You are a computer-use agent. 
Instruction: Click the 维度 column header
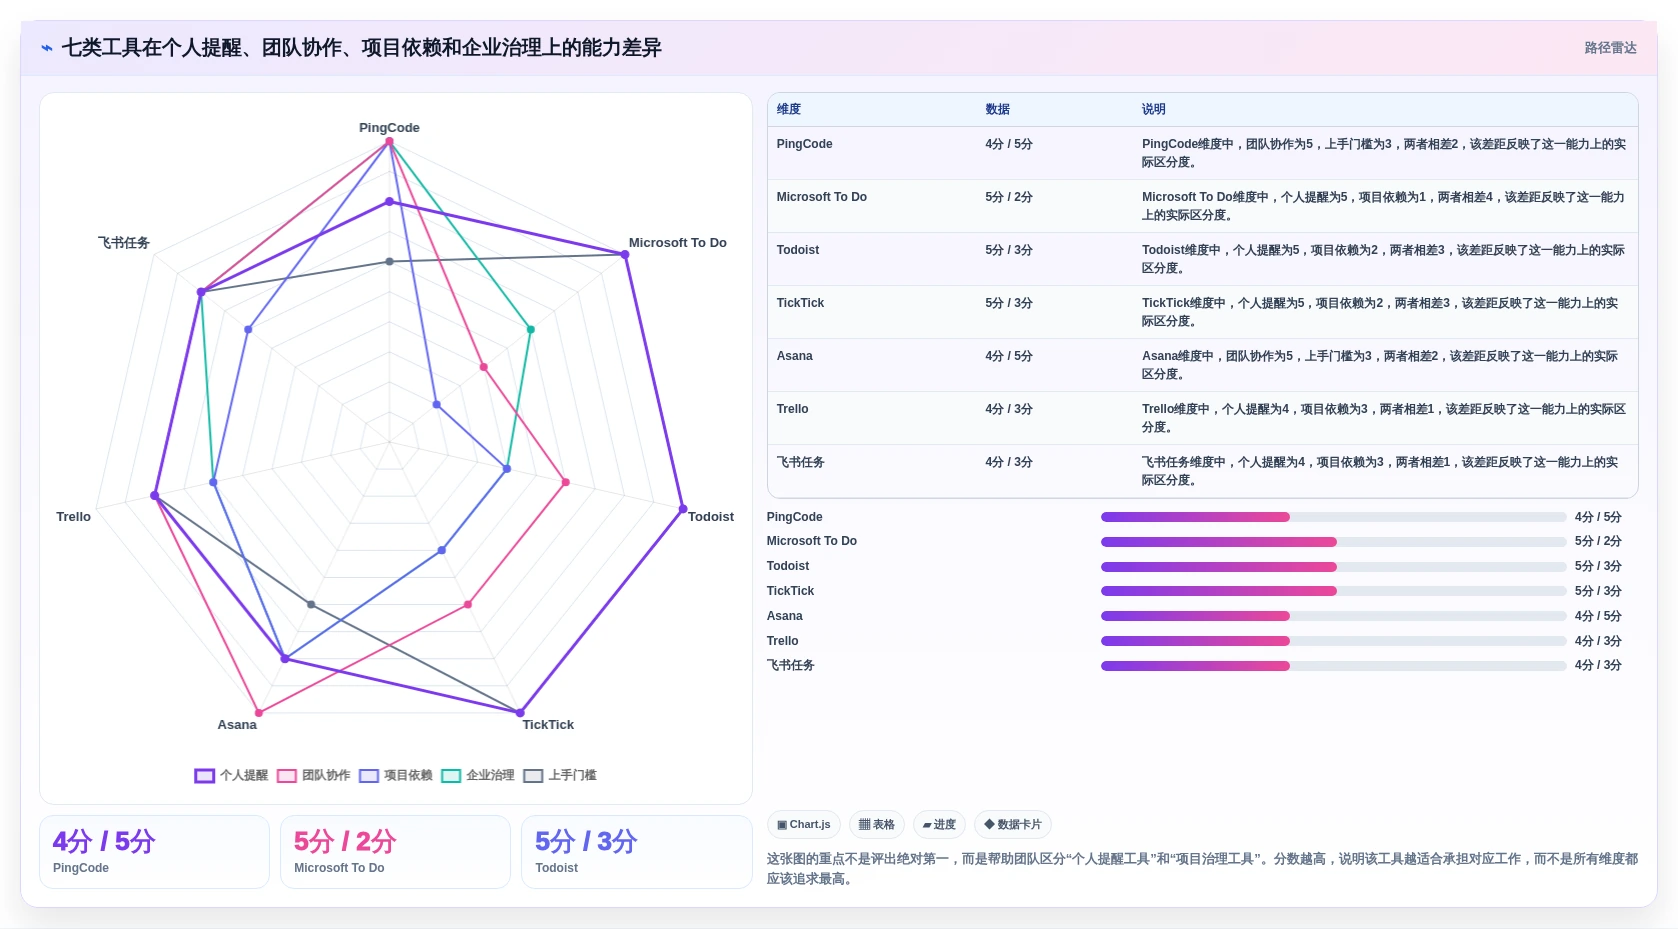(x=789, y=109)
